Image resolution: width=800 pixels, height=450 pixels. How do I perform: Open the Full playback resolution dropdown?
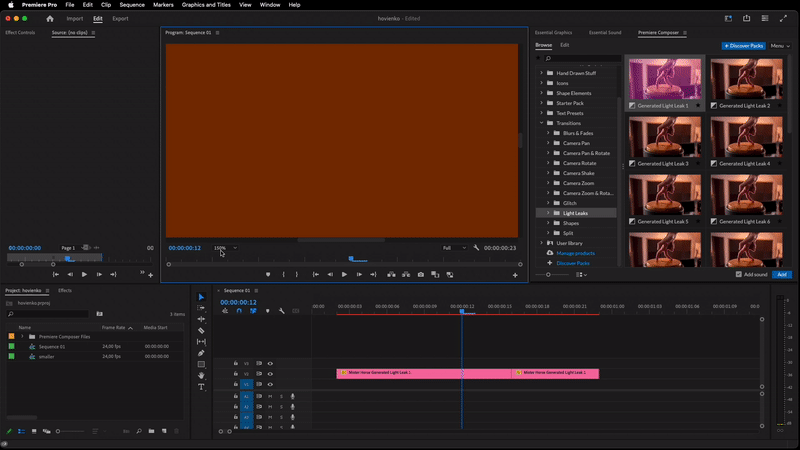(454, 248)
